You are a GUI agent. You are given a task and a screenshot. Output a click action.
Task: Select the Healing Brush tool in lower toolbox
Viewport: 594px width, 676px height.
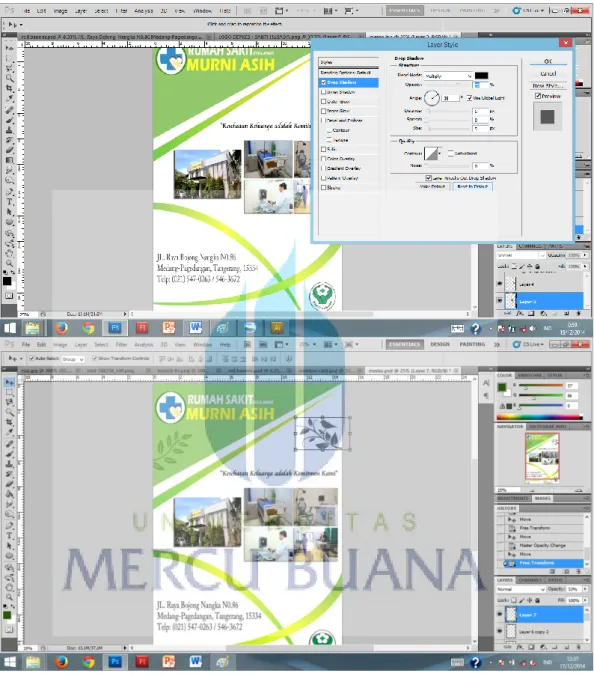tap(9, 444)
